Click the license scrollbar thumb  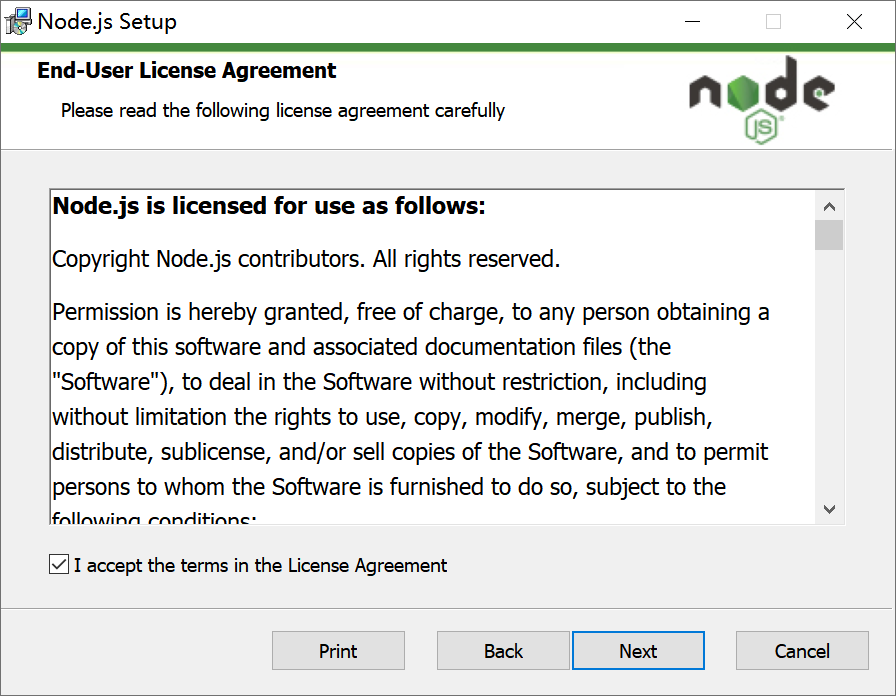point(829,235)
